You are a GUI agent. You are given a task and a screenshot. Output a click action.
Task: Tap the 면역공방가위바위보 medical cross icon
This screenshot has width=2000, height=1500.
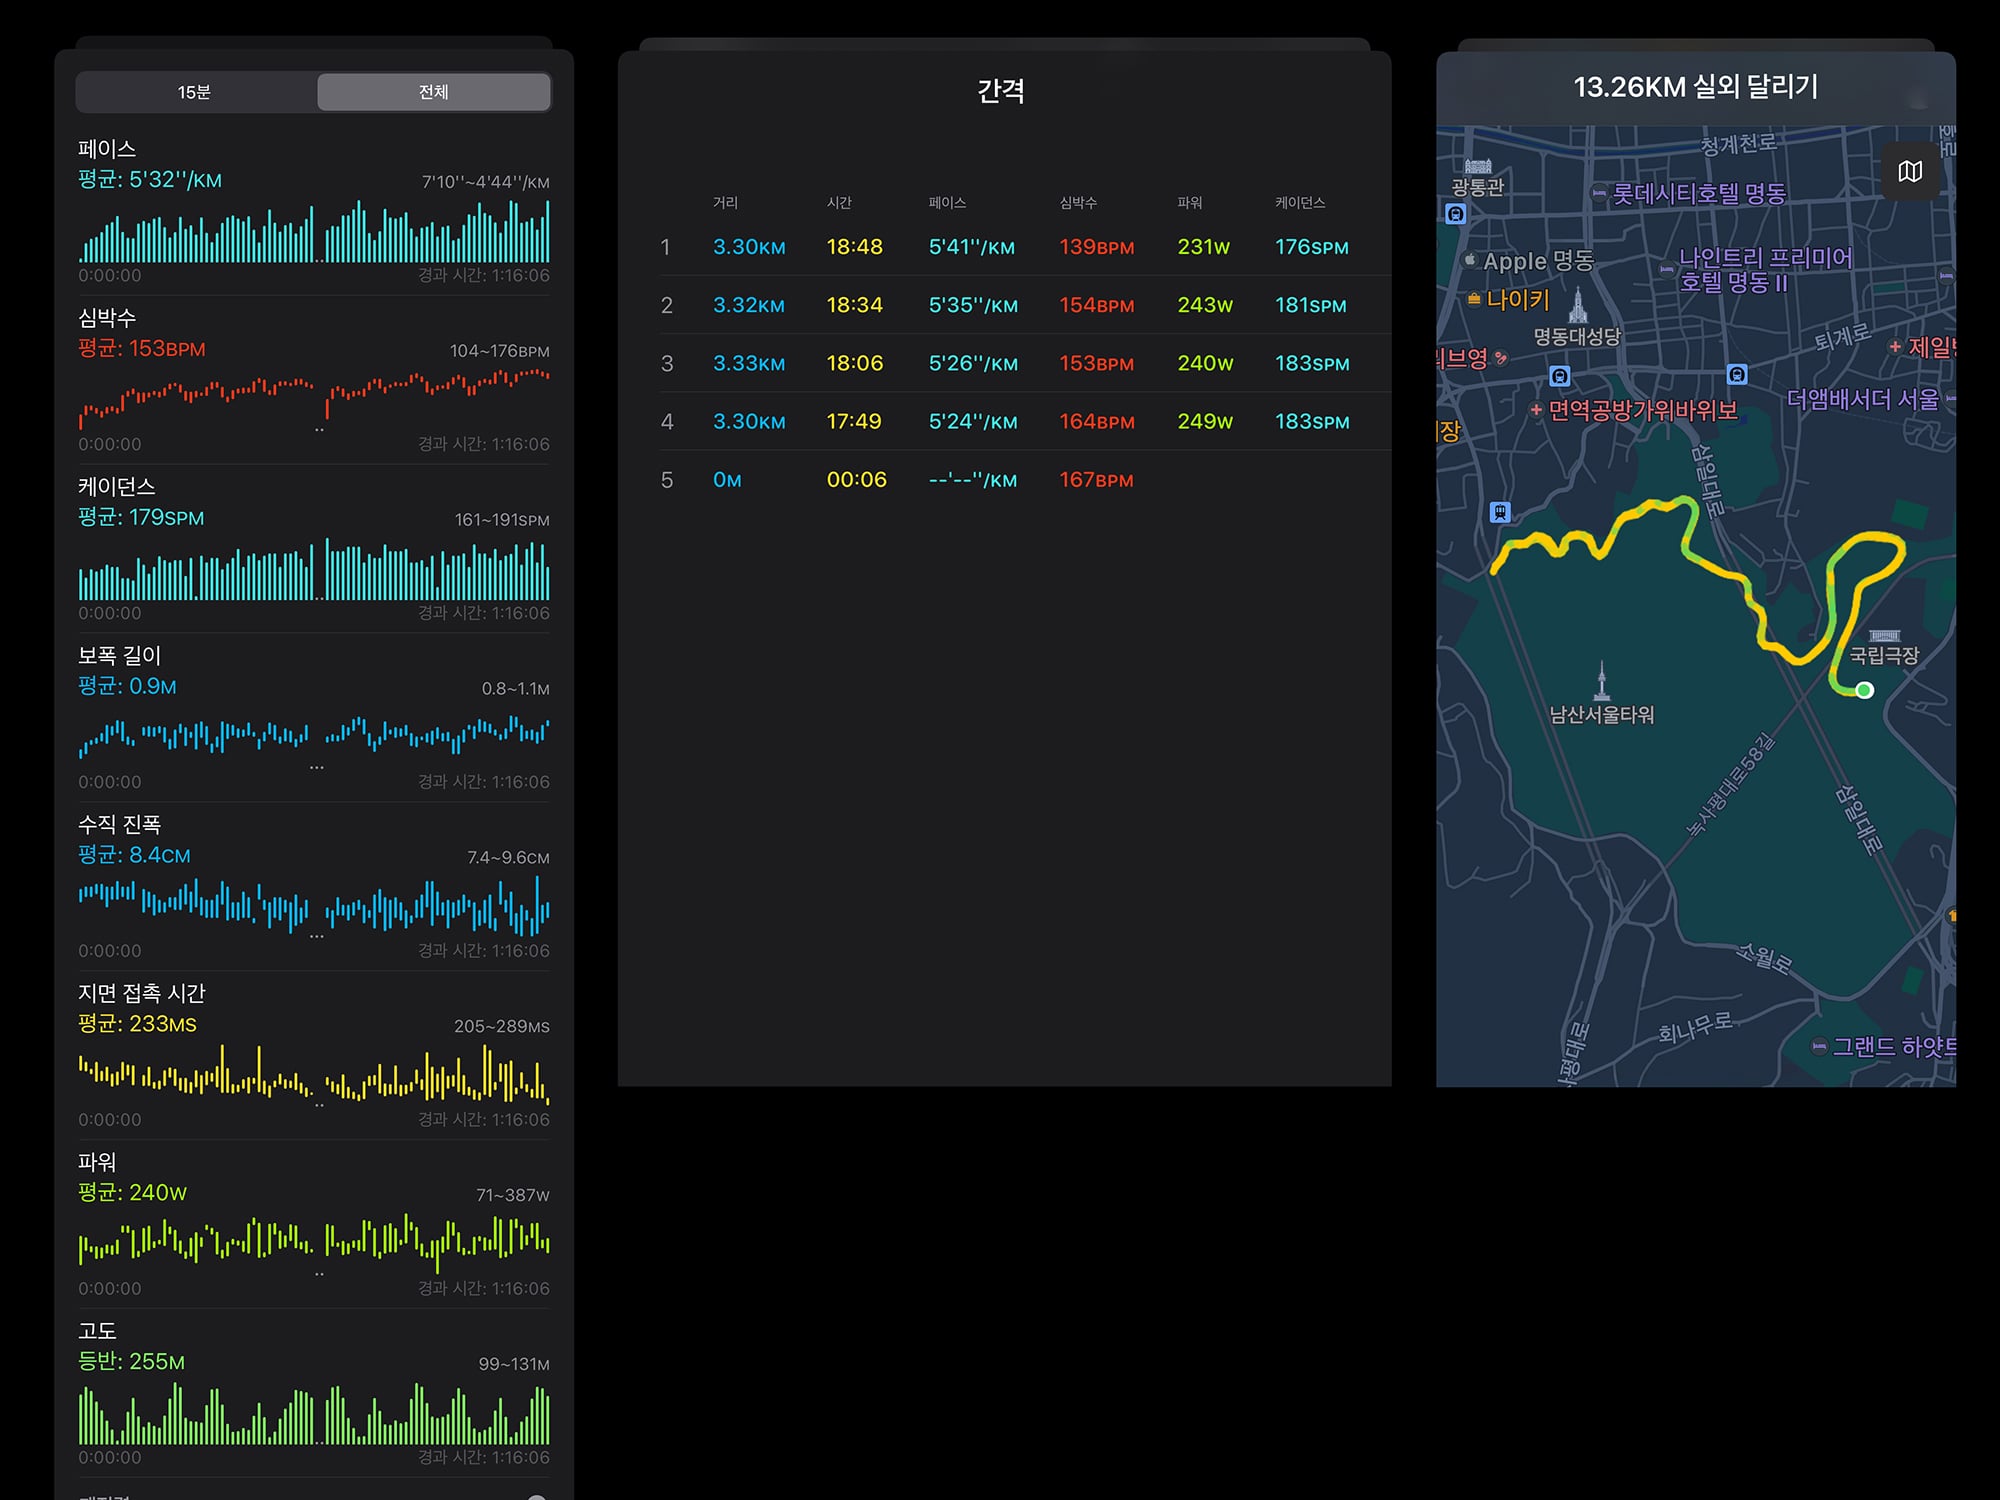[1536, 409]
